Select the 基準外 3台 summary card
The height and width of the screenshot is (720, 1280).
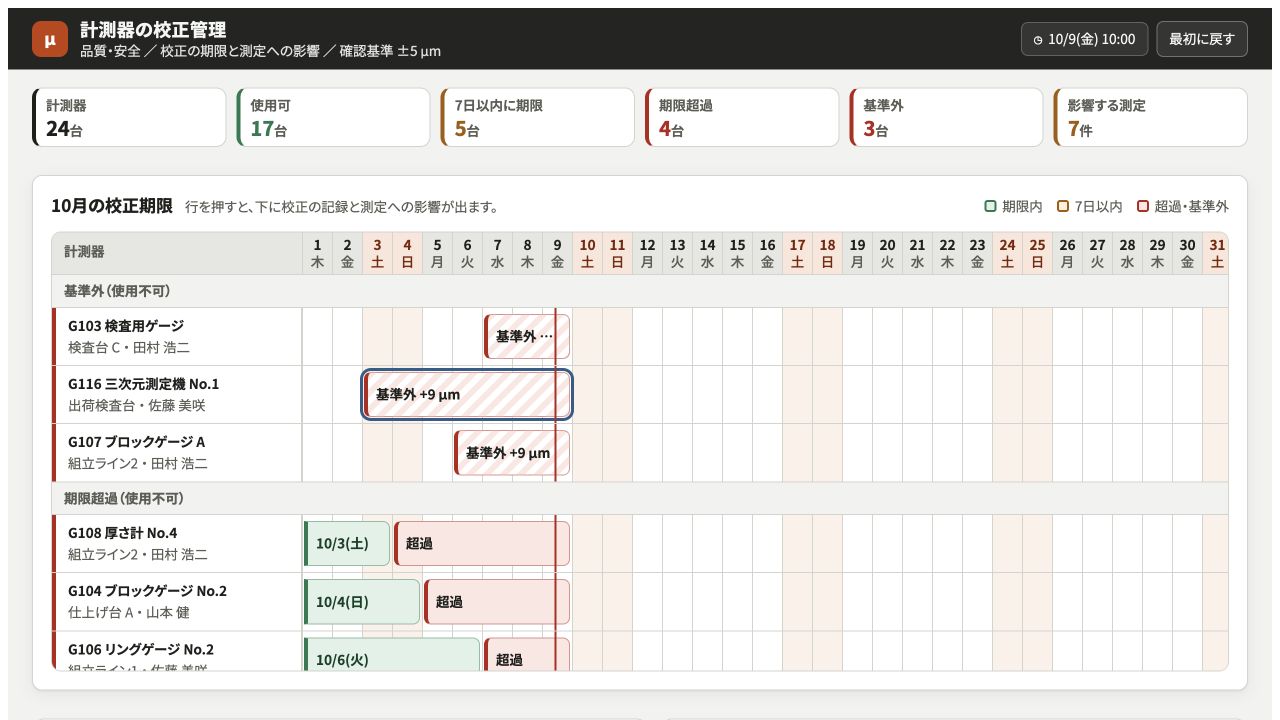pos(946,117)
